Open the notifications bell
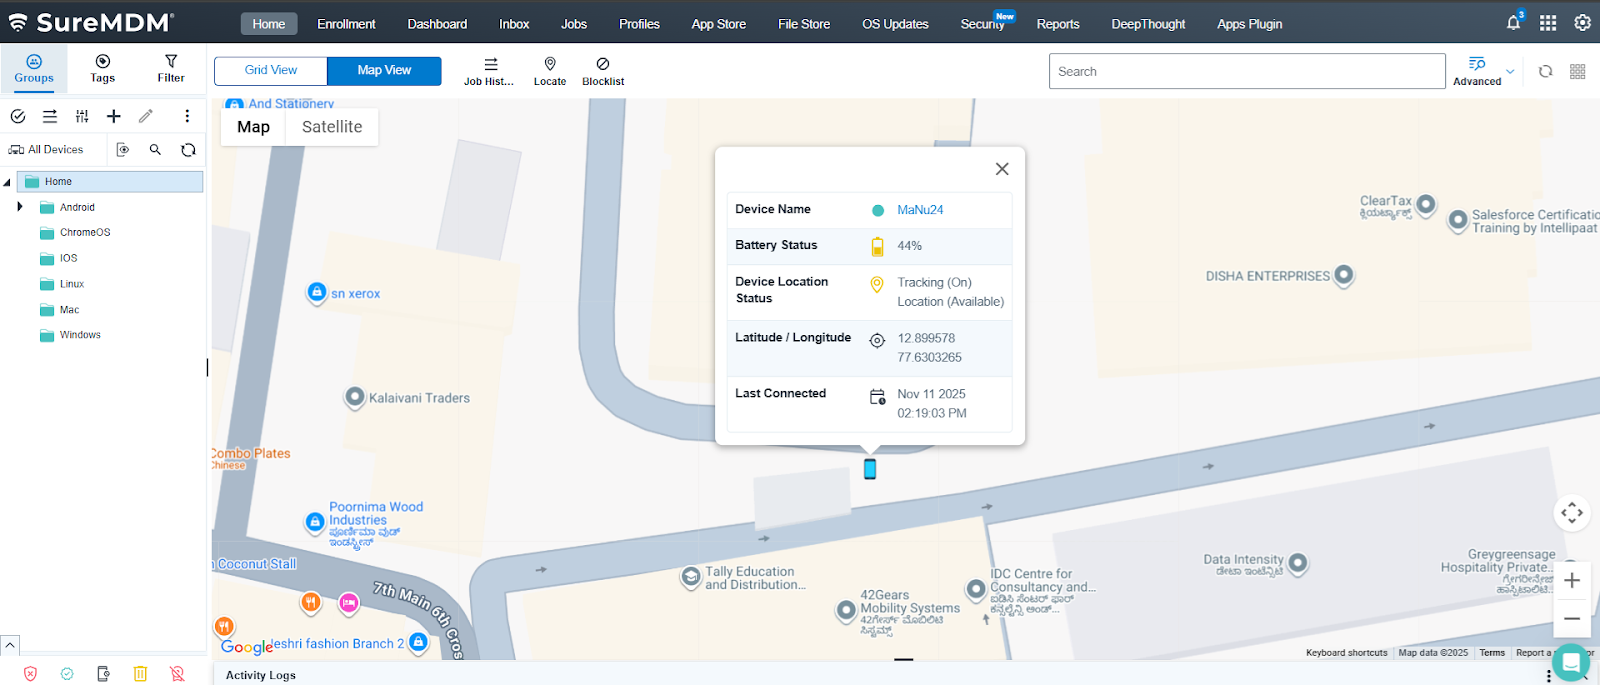This screenshot has height=685, width=1600. point(1514,23)
